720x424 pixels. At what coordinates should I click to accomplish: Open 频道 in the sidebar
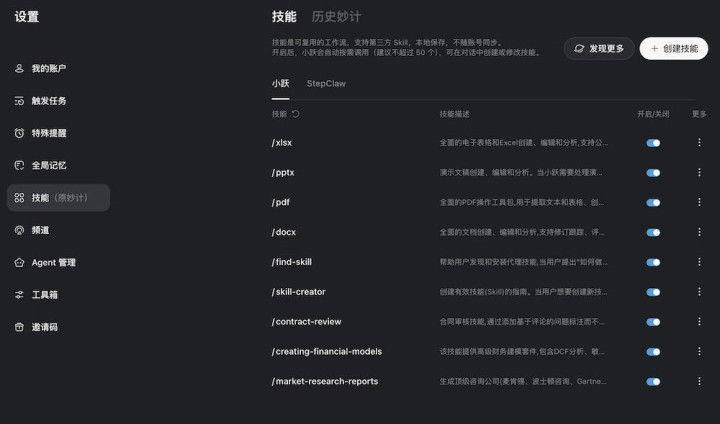(x=58, y=230)
